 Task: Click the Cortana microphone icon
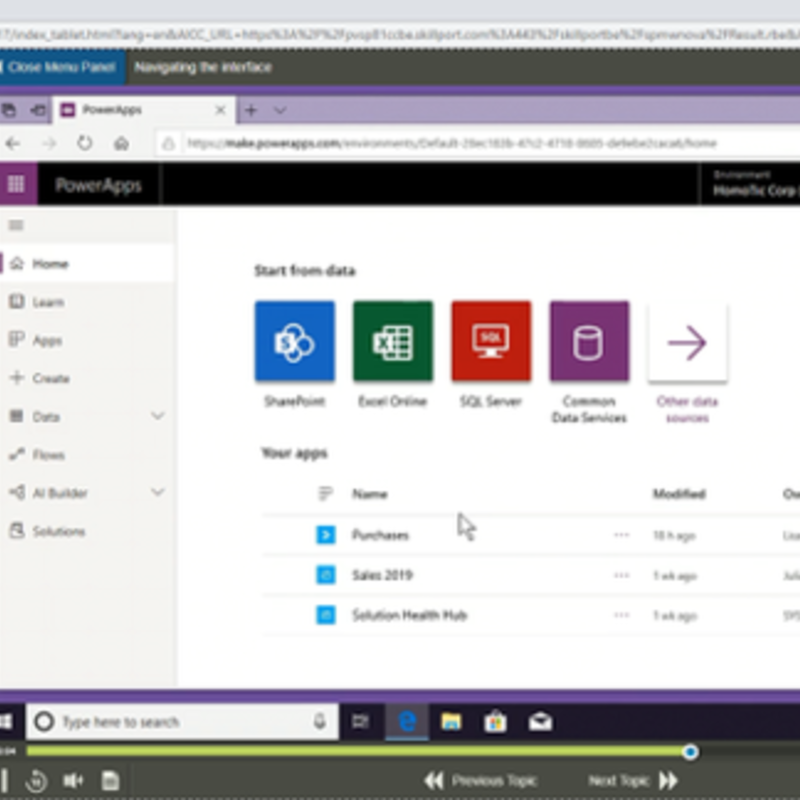[320, 721]
